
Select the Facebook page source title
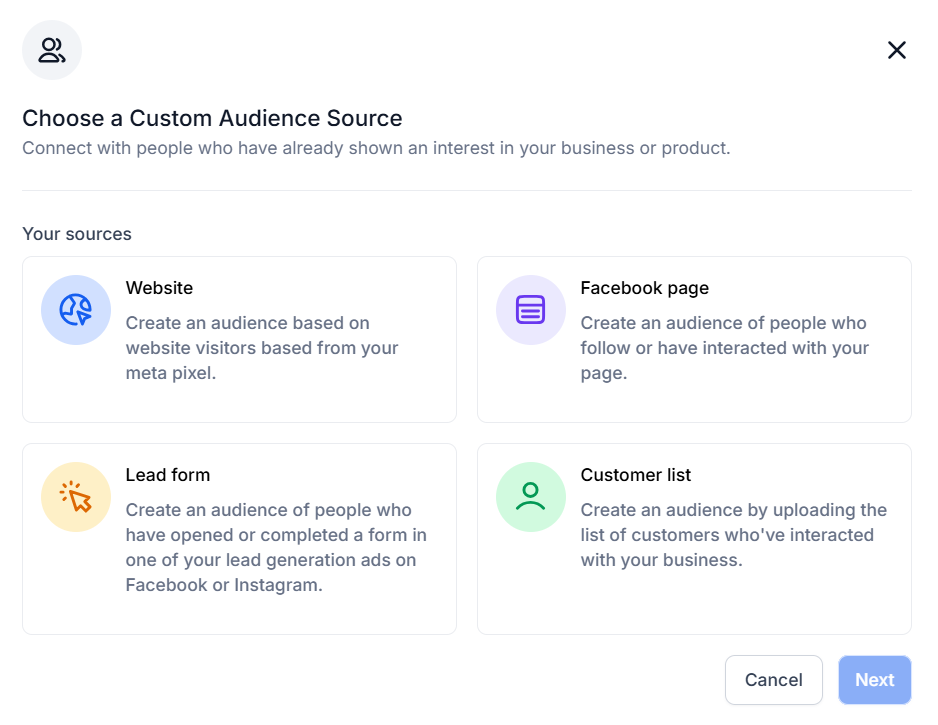pos(644,288)
